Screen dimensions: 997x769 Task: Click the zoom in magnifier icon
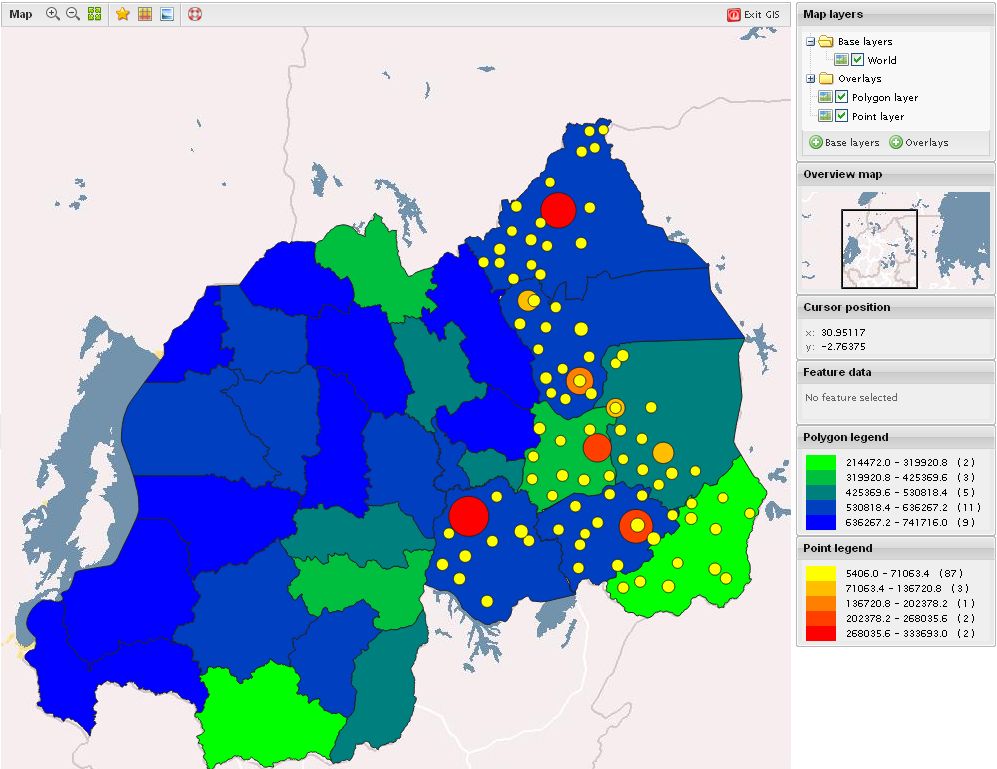pyautogui.click(x=53, y=14)
